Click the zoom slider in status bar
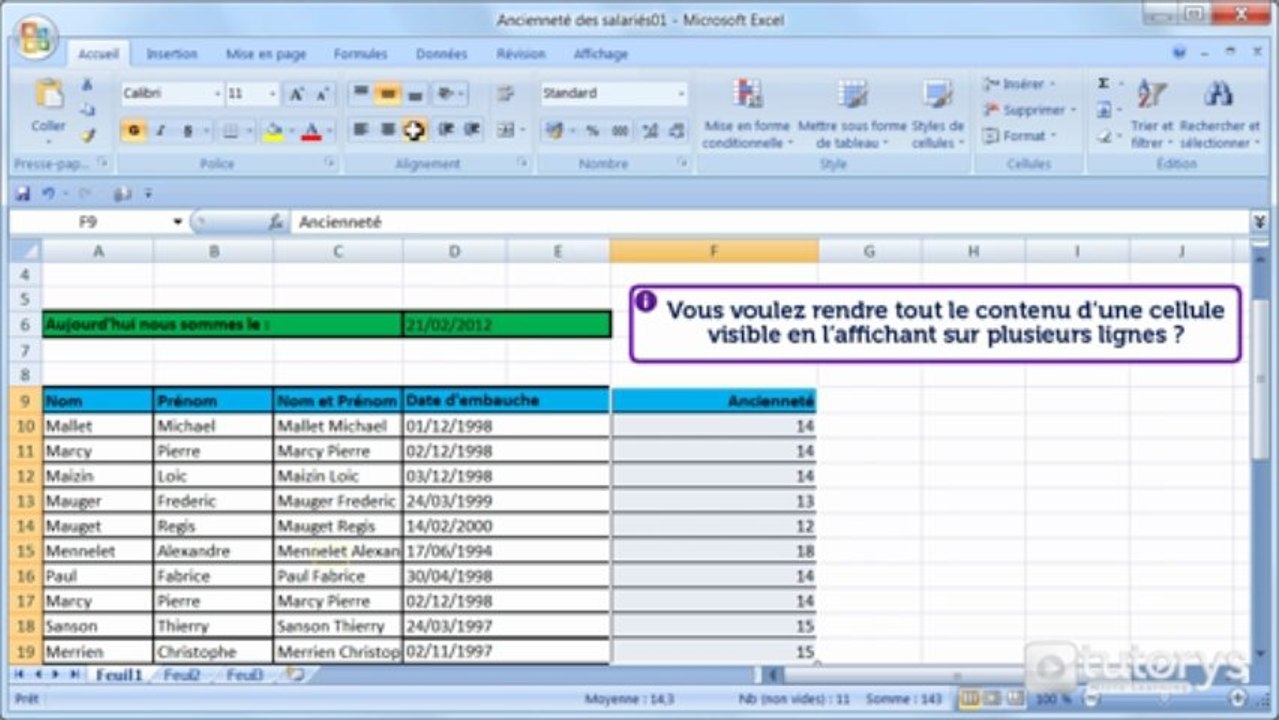Screen dimensions: 1279x720 1165,698
